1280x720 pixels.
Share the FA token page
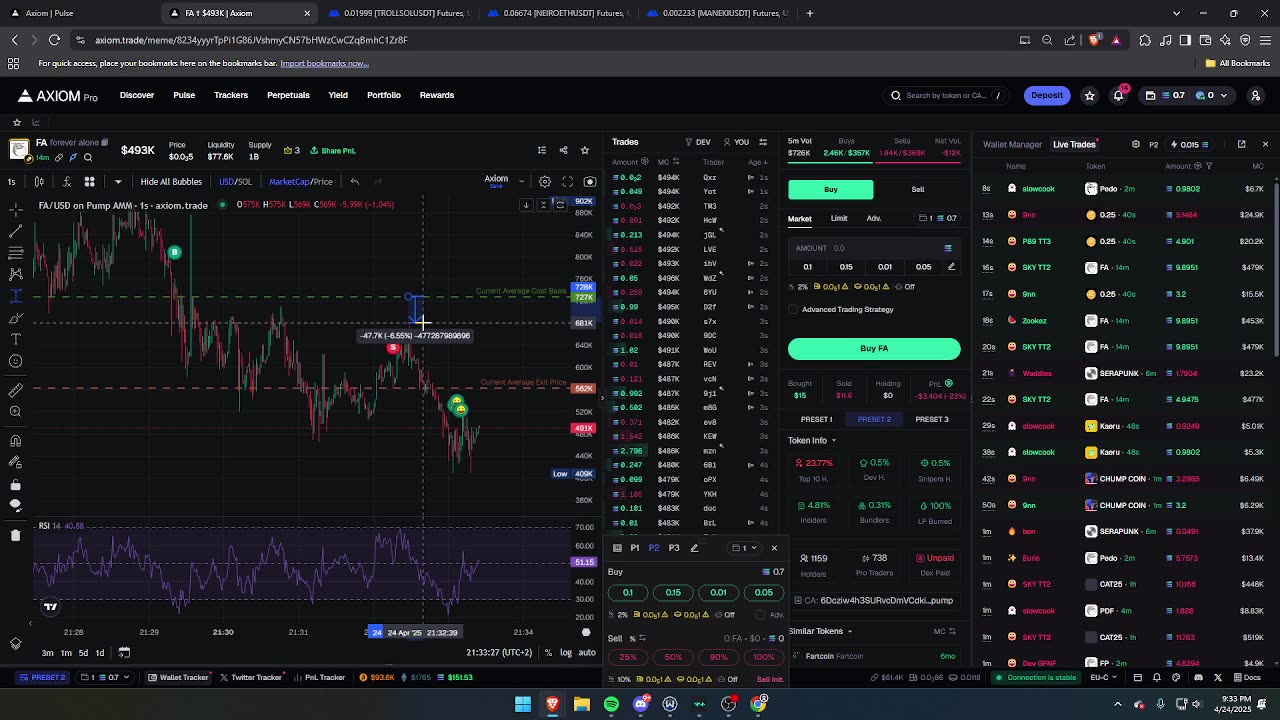pos(563,150)
